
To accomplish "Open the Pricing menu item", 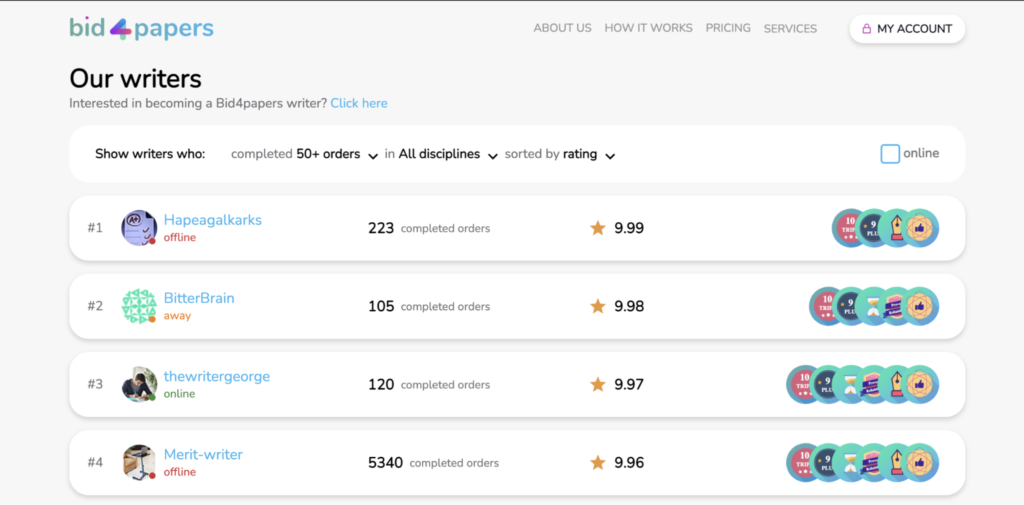I will [x=728, y=28].
